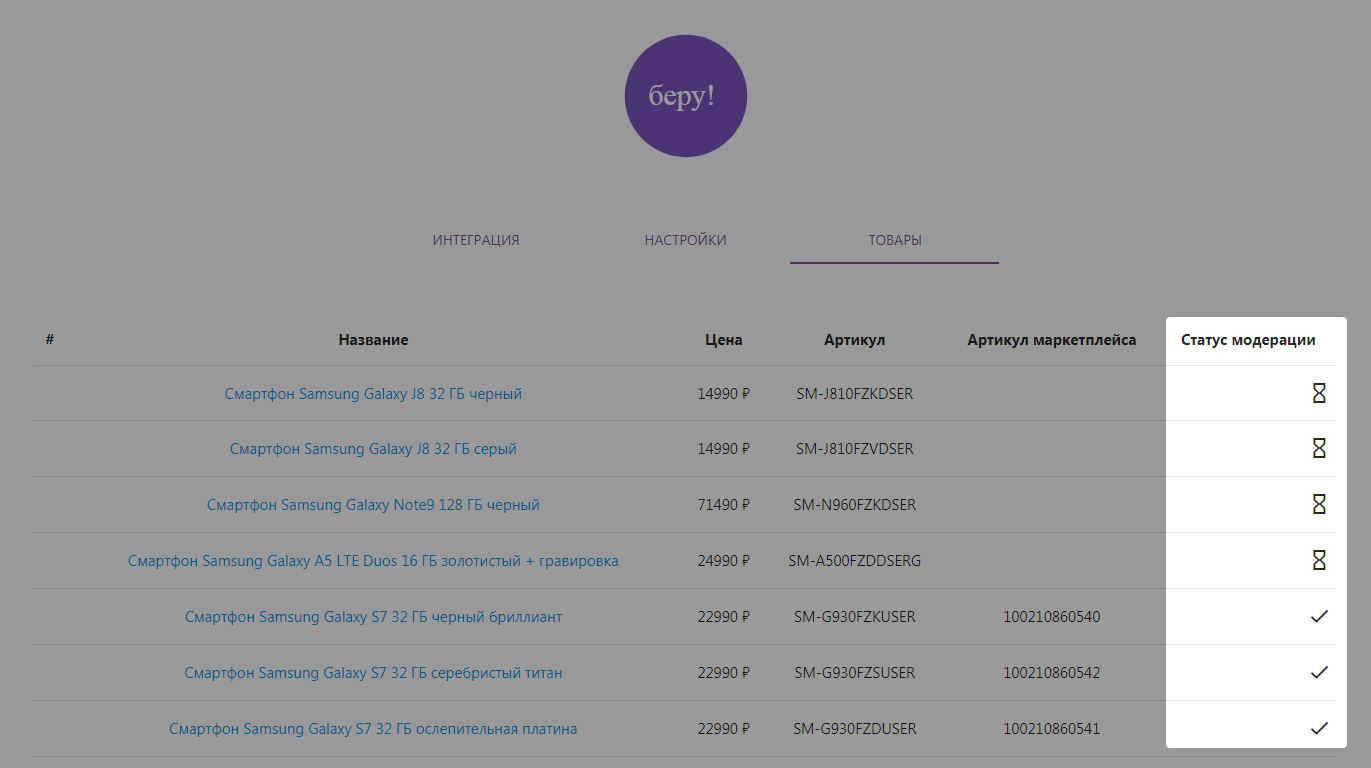Switch to the НАСТРОЙКИ tab
The height and width of the screenshot is (768, 1371).
tap(685, 240)
